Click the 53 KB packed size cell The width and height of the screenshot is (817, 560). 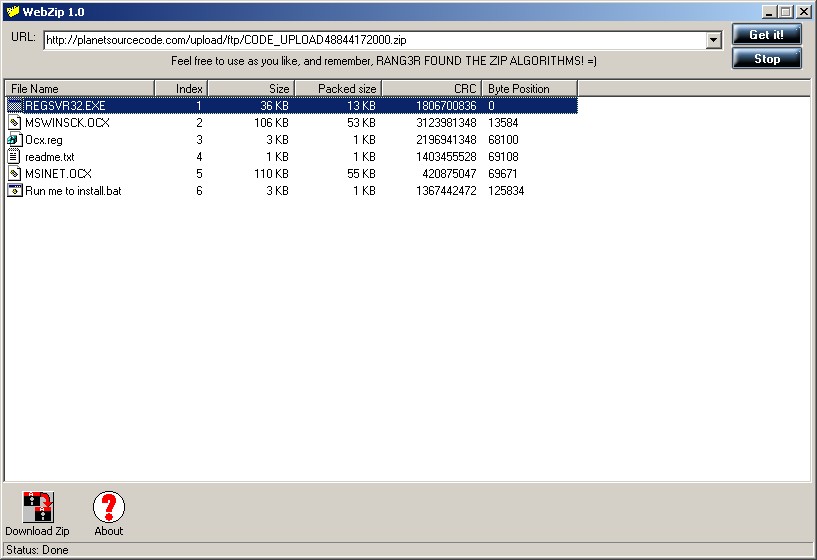pos(361,123)
